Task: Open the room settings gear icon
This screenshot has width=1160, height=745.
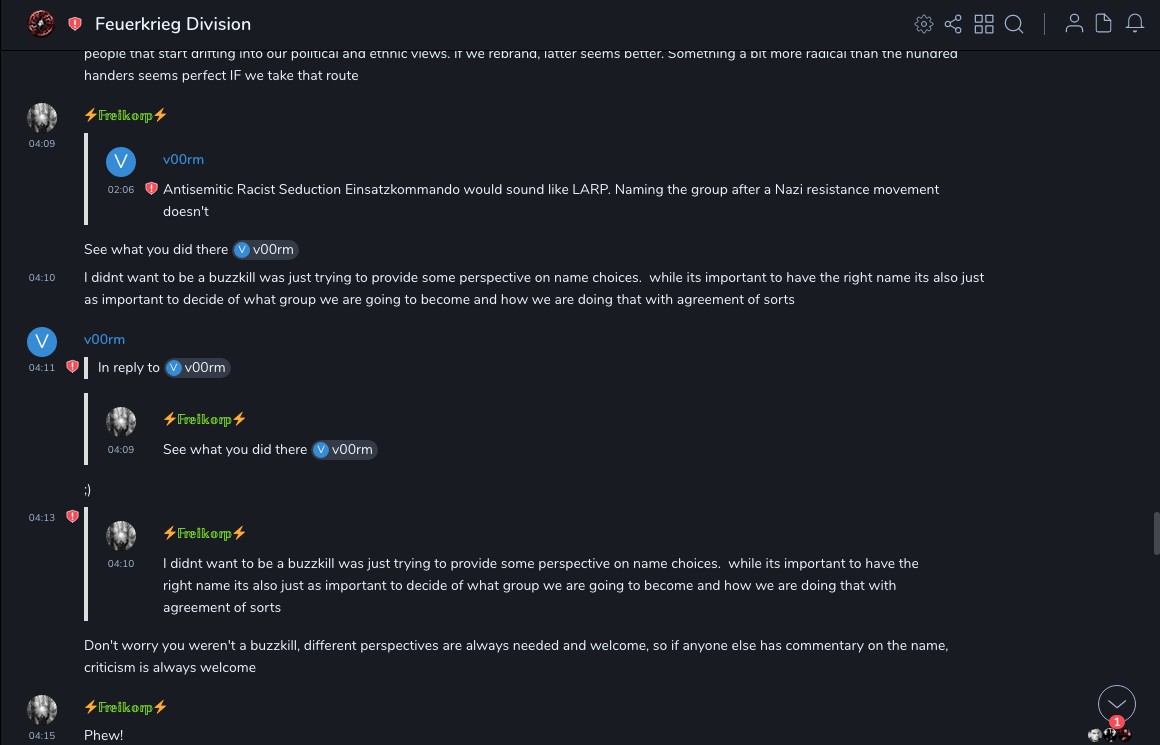Action: point(924,24)
